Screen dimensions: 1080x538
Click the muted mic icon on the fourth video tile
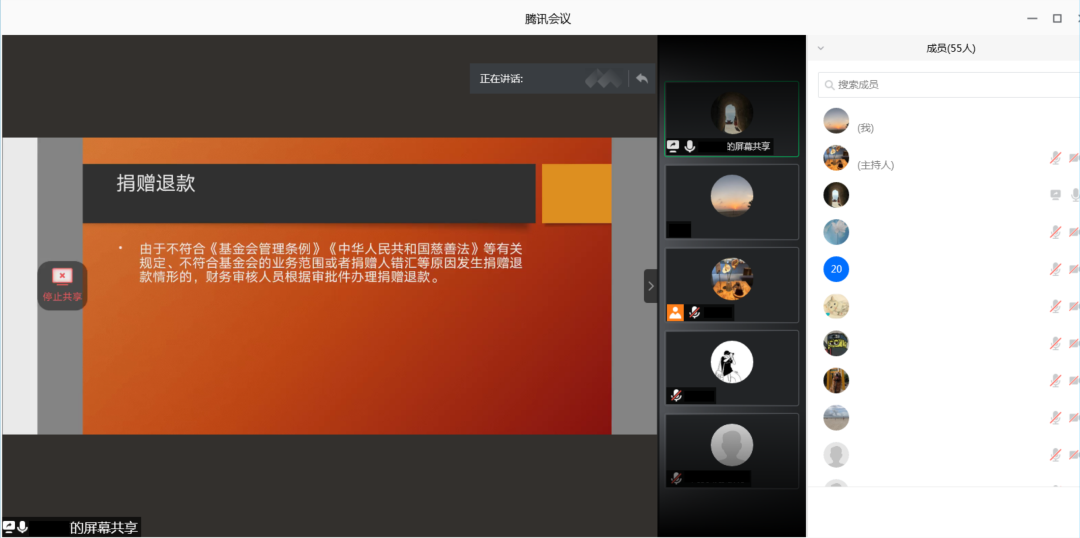coord(677,396)
